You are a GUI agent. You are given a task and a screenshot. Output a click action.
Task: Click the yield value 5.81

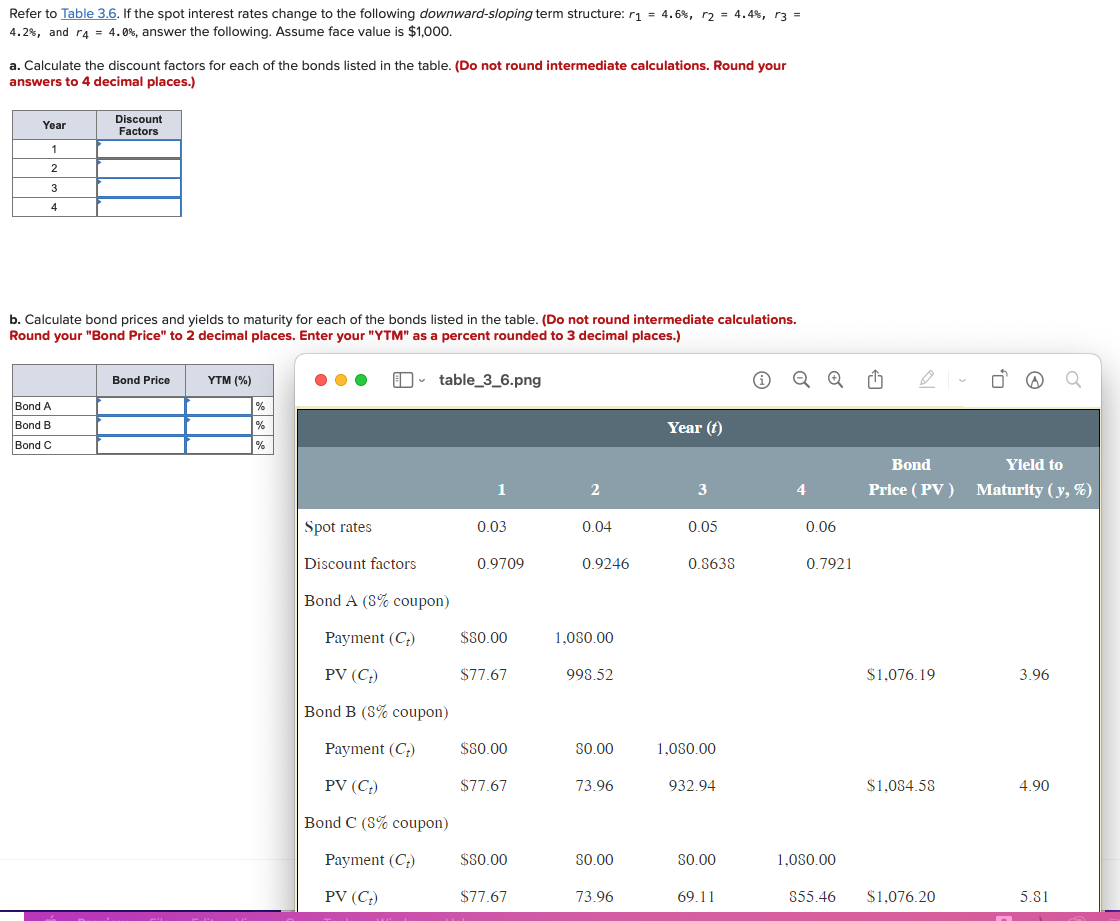[1034, 896]
